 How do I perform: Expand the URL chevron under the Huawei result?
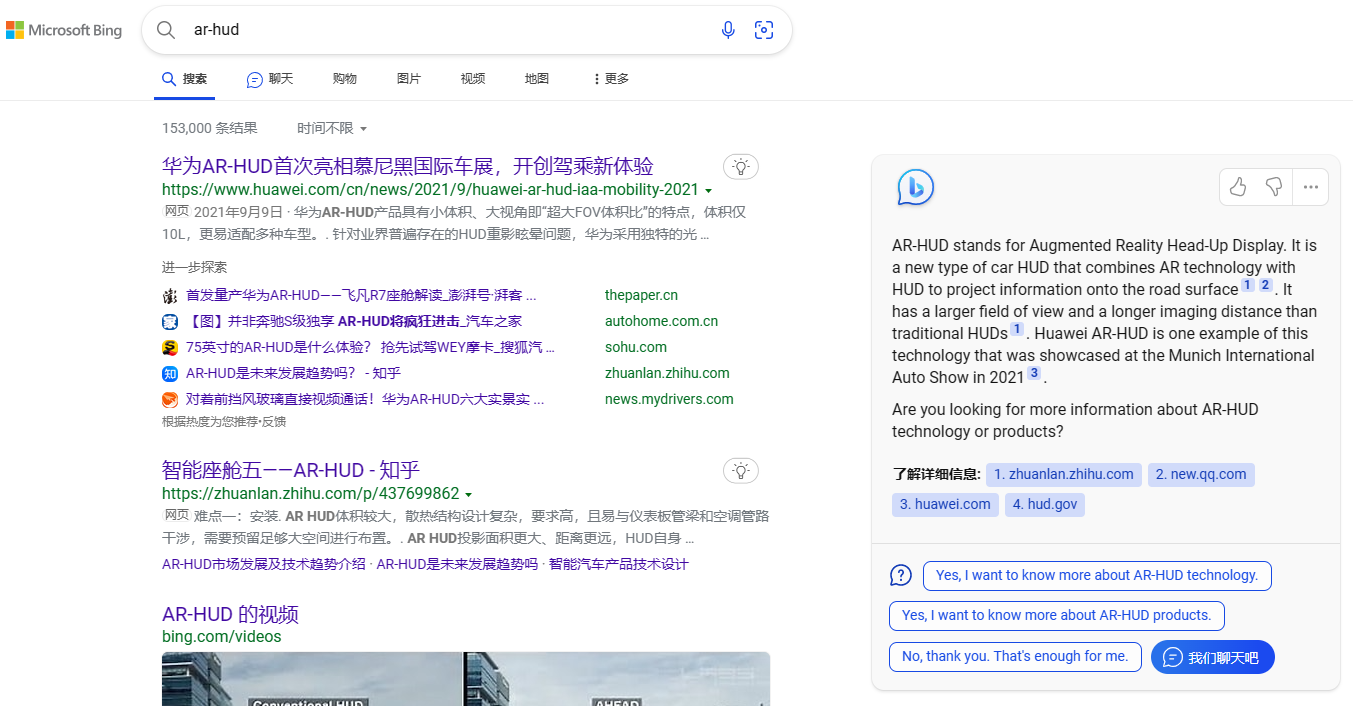tap(708, 190)
